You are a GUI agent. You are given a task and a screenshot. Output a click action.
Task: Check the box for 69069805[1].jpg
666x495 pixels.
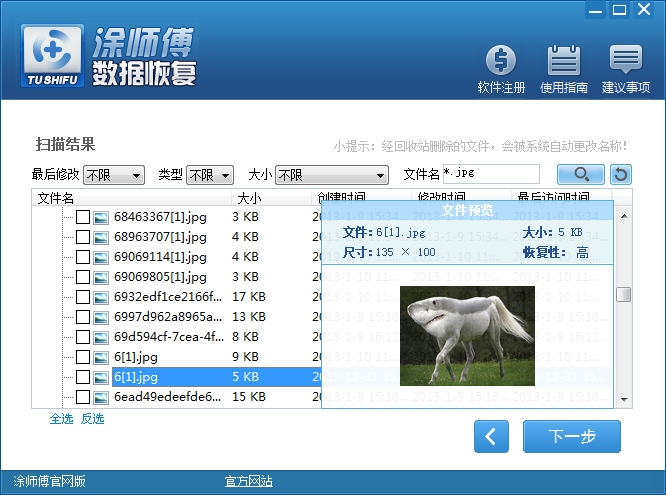click(x=83, y=277)
